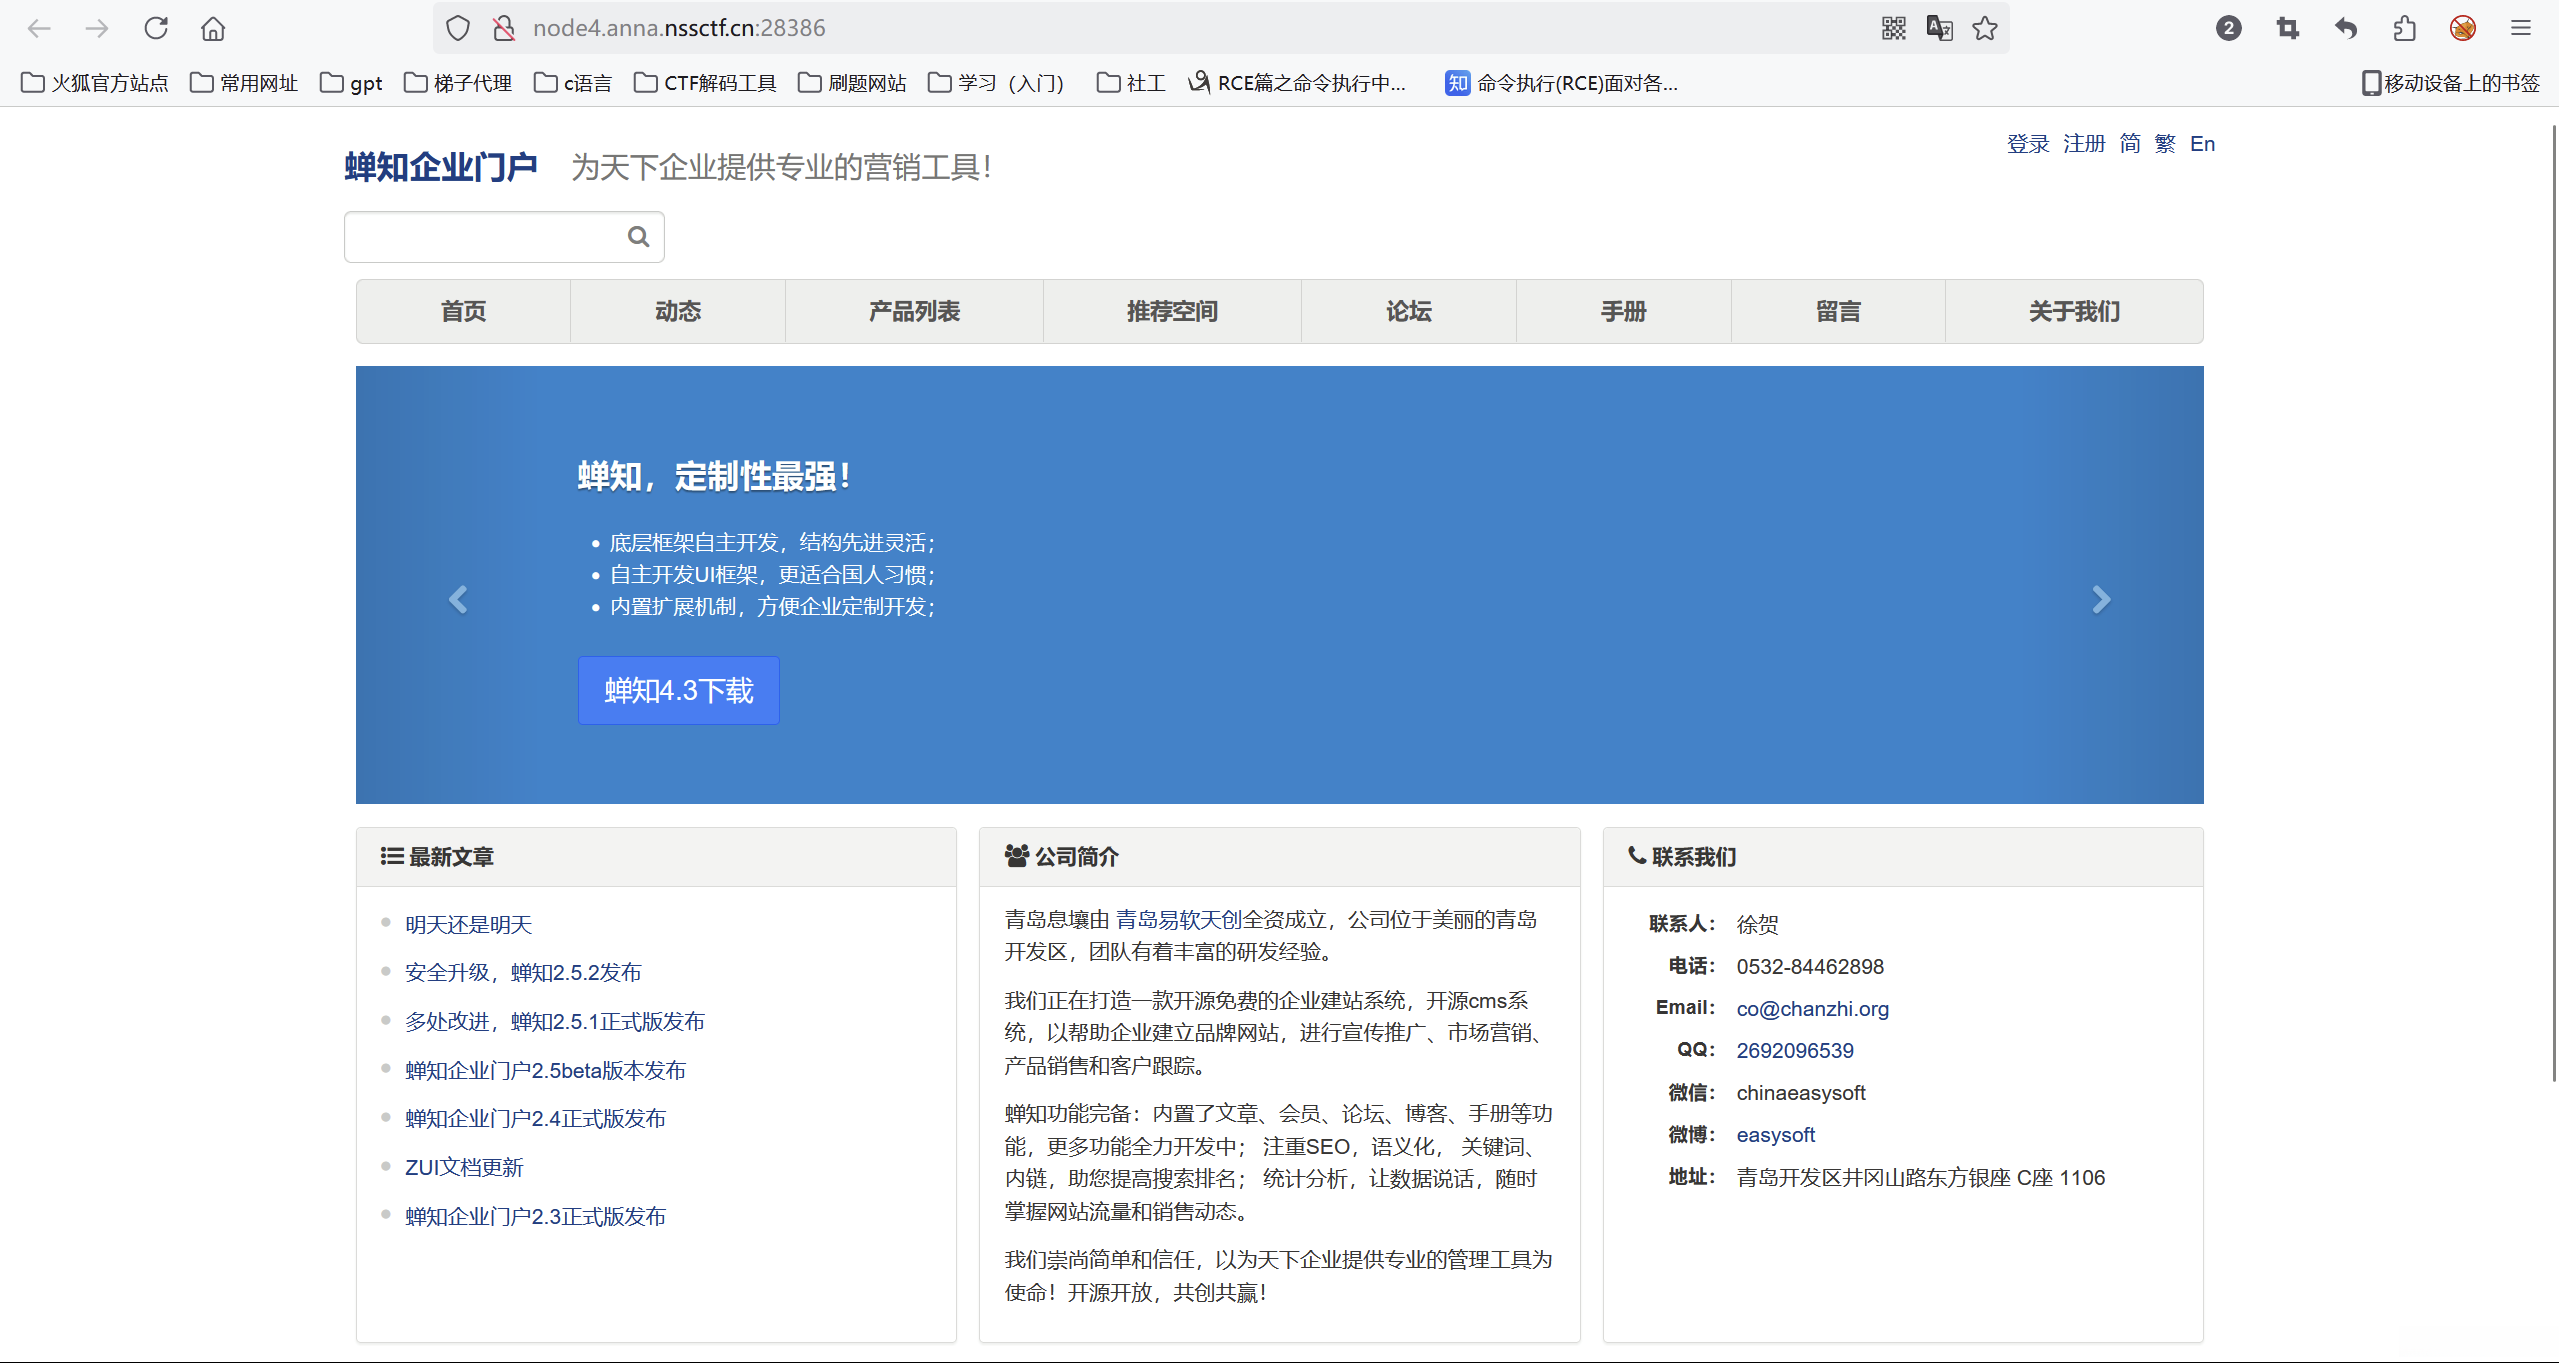
Task: Open the extensions puzzle icon
Action: 2404,28
